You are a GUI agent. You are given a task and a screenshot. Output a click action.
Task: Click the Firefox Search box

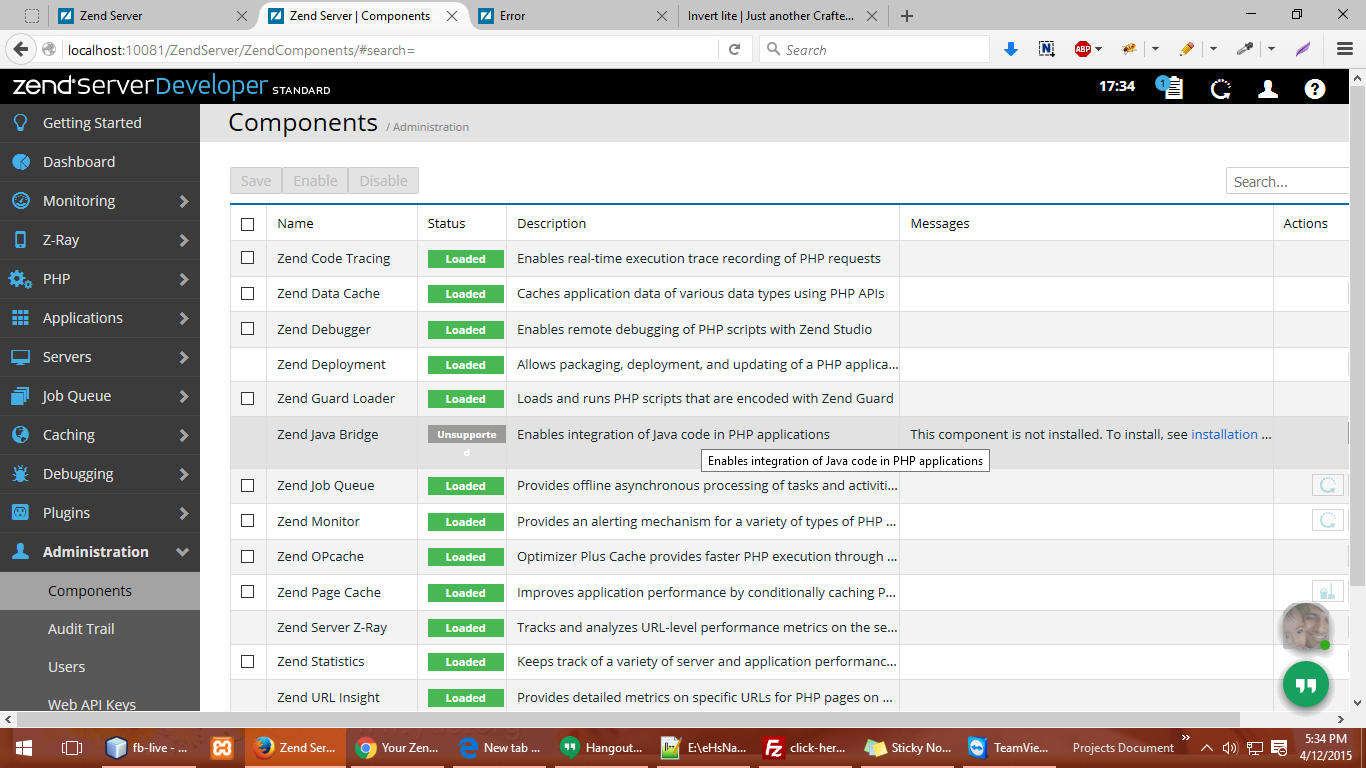point(875,49)
